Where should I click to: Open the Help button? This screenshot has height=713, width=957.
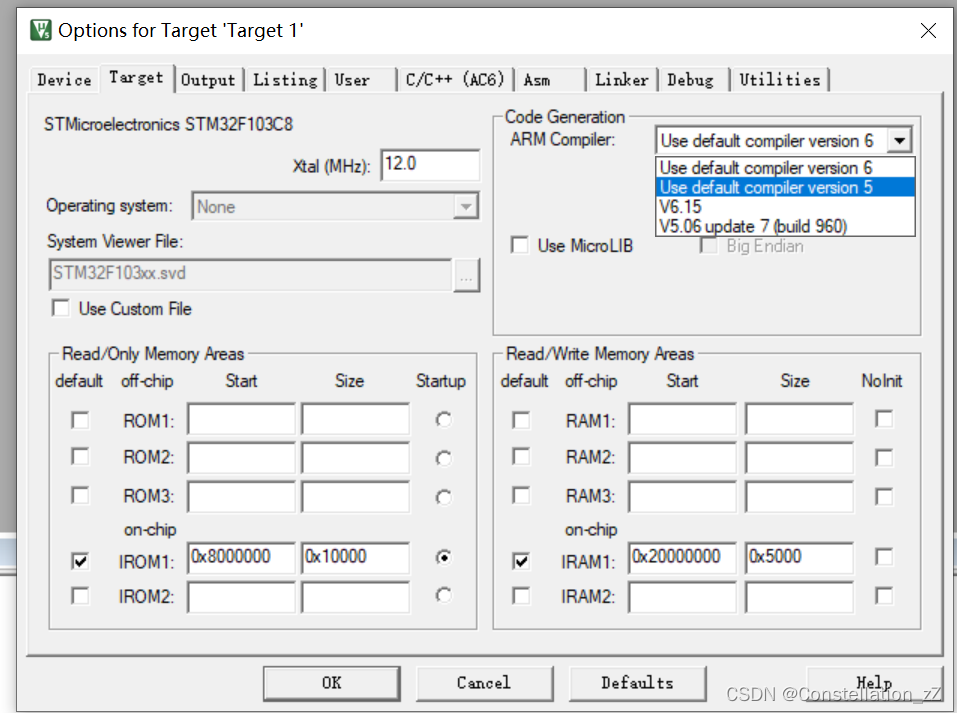875,683
